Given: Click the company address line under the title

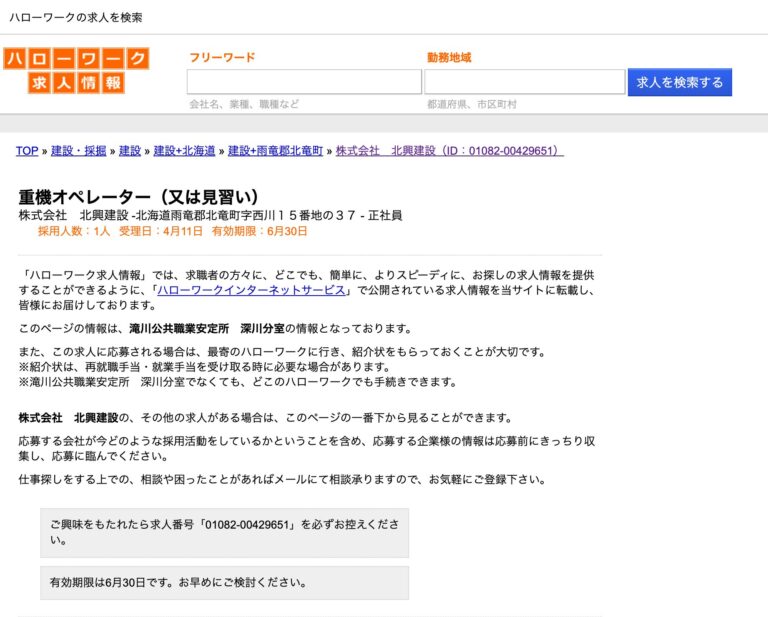Looking at the screenshot, I should click(210, 215).
